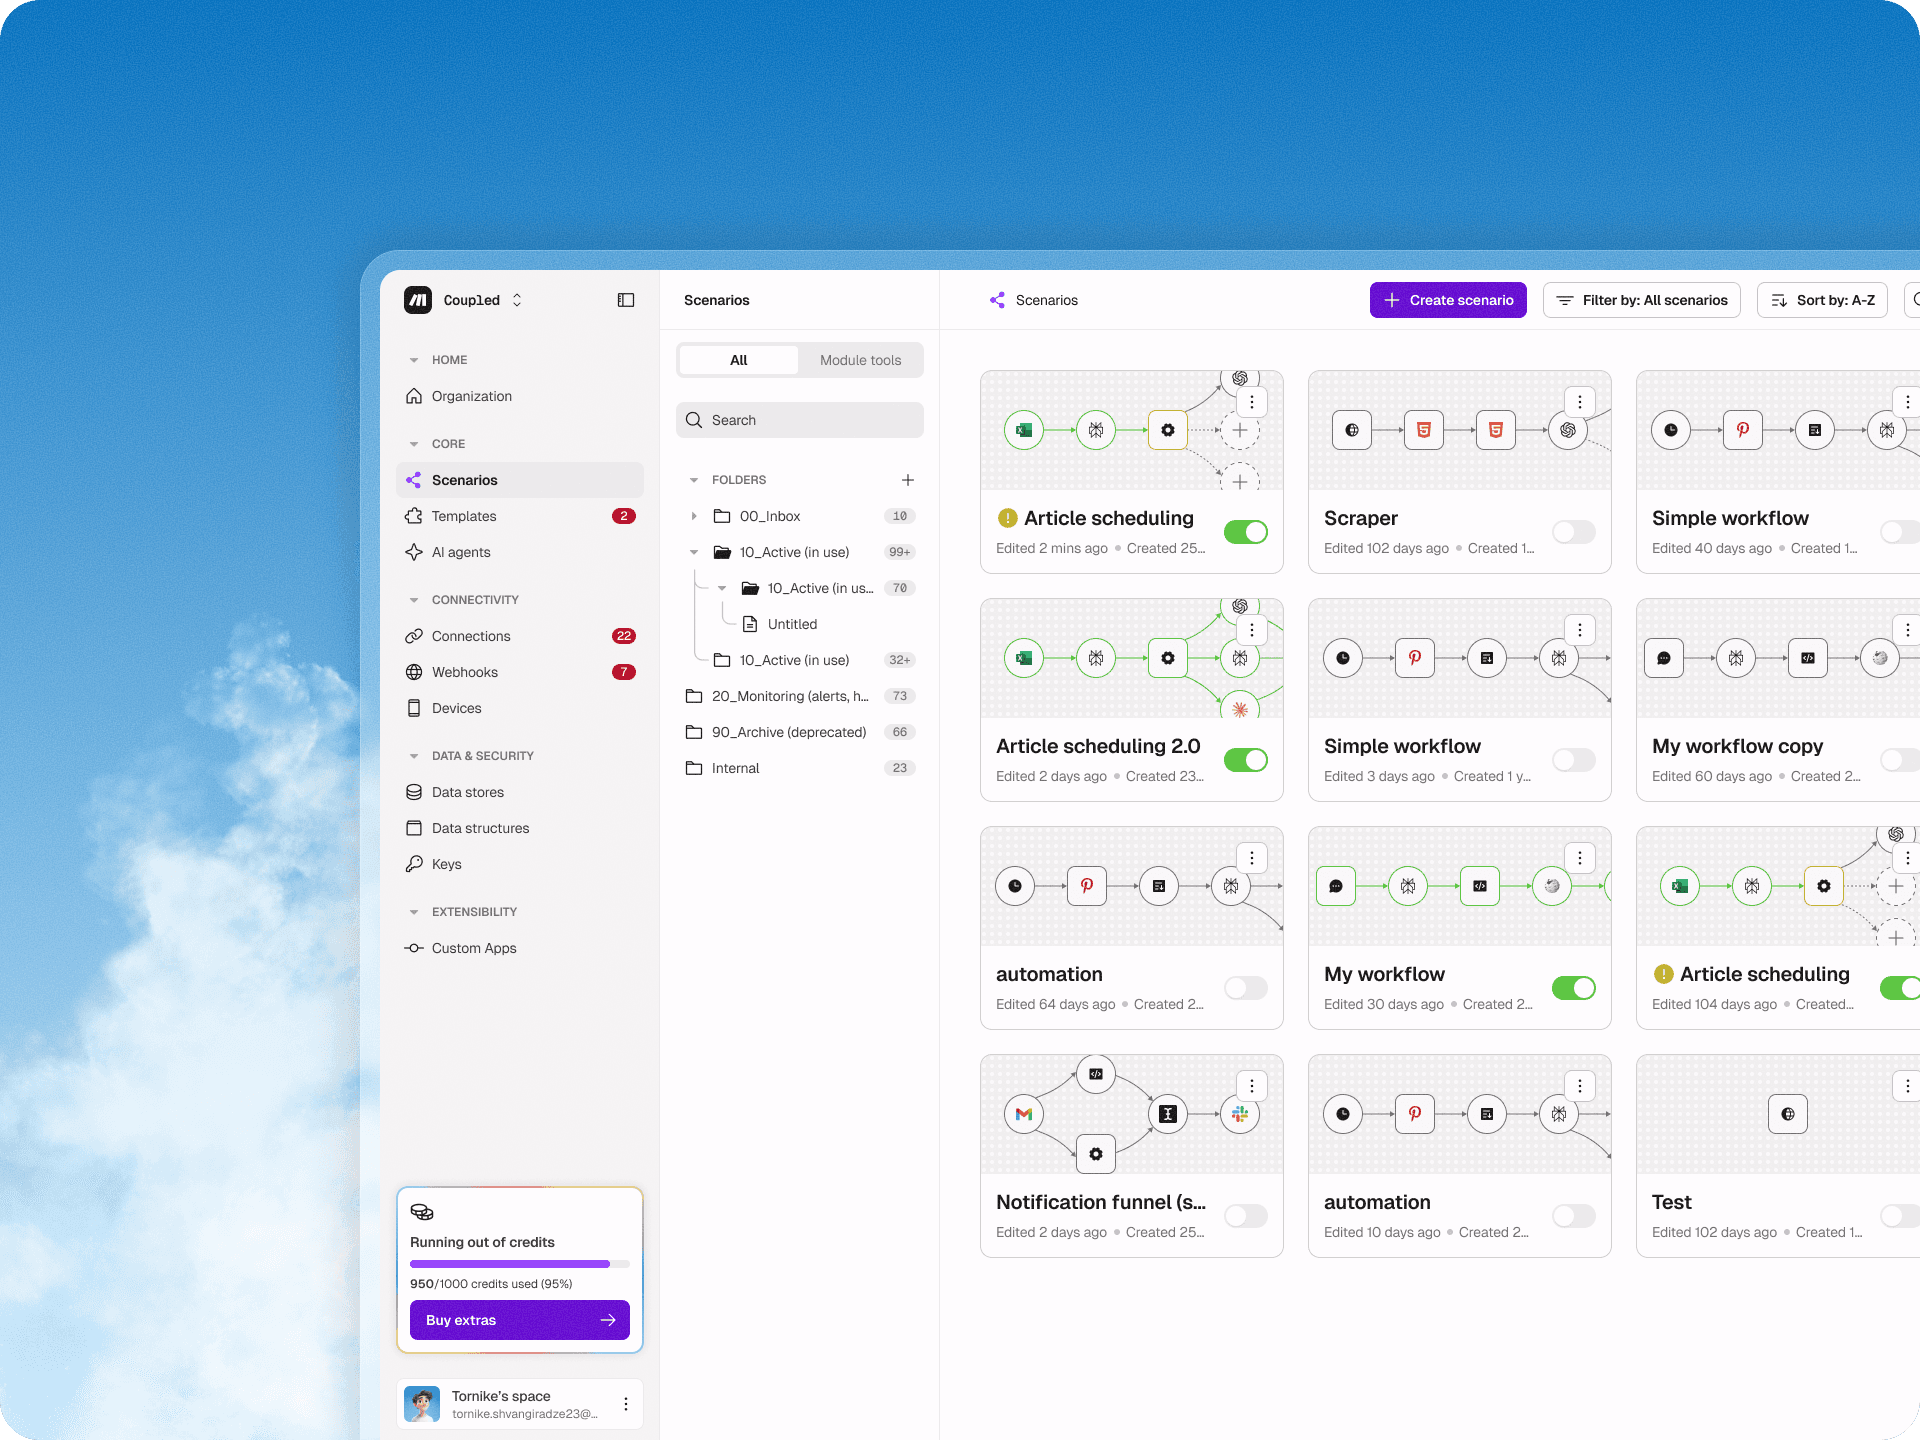The height and width of the screenshot is (1440, 1920).
Task: Click Gmail module in Notification funnel
Action: point(1023,1114)
